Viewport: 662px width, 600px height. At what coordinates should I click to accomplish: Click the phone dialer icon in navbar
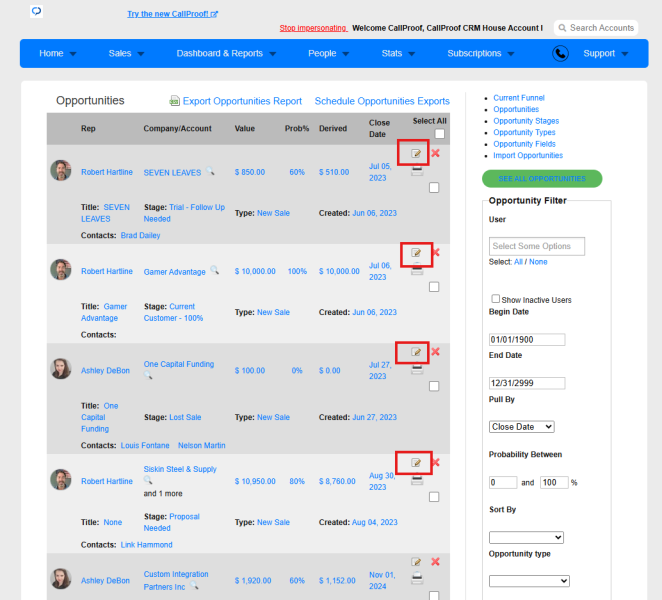tap(560, 54)
